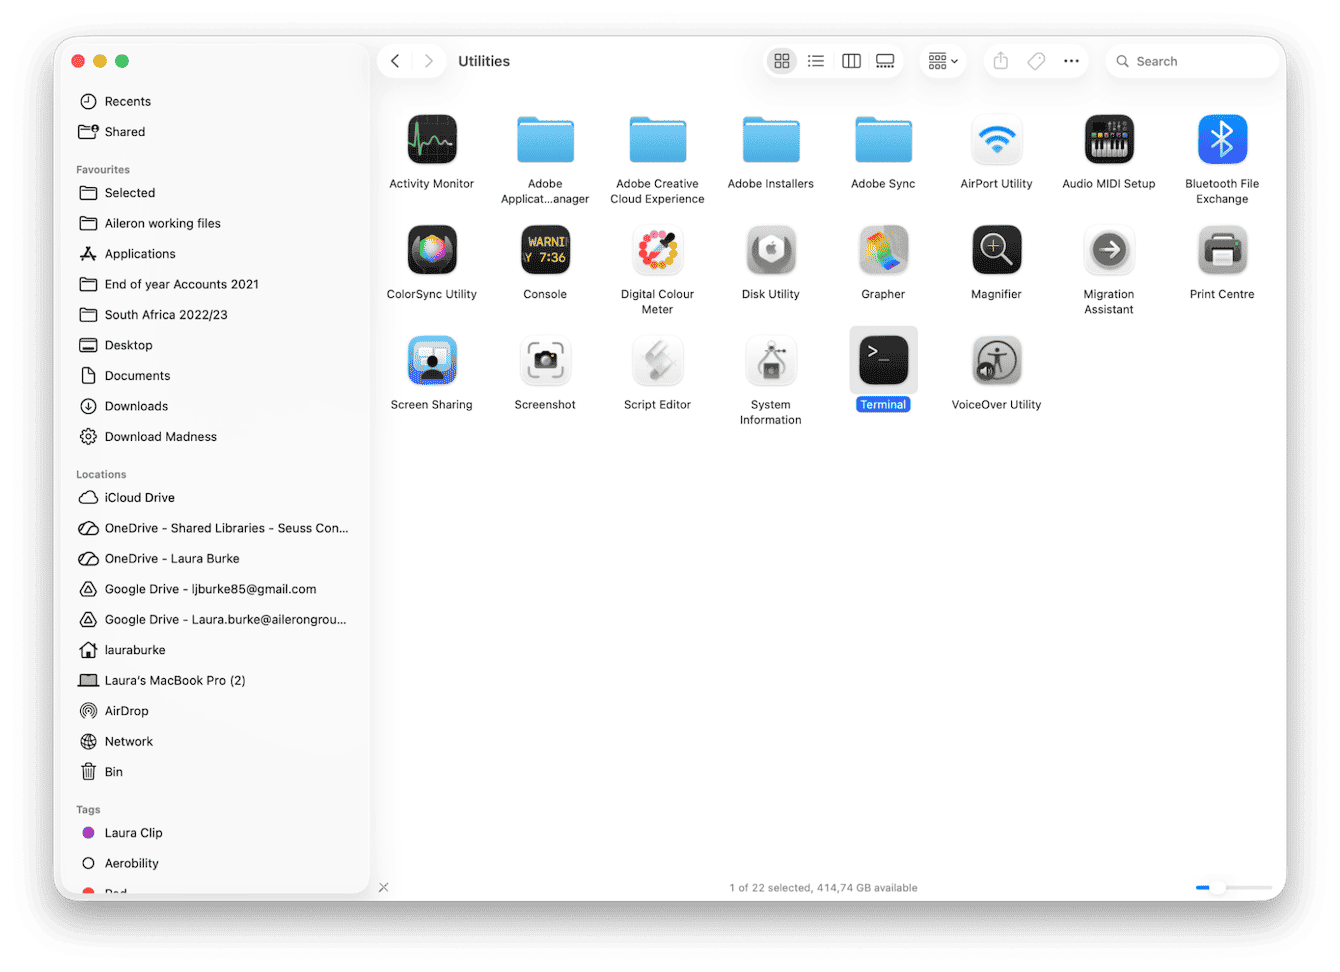Close the path bar with X icon

[384, 887]
